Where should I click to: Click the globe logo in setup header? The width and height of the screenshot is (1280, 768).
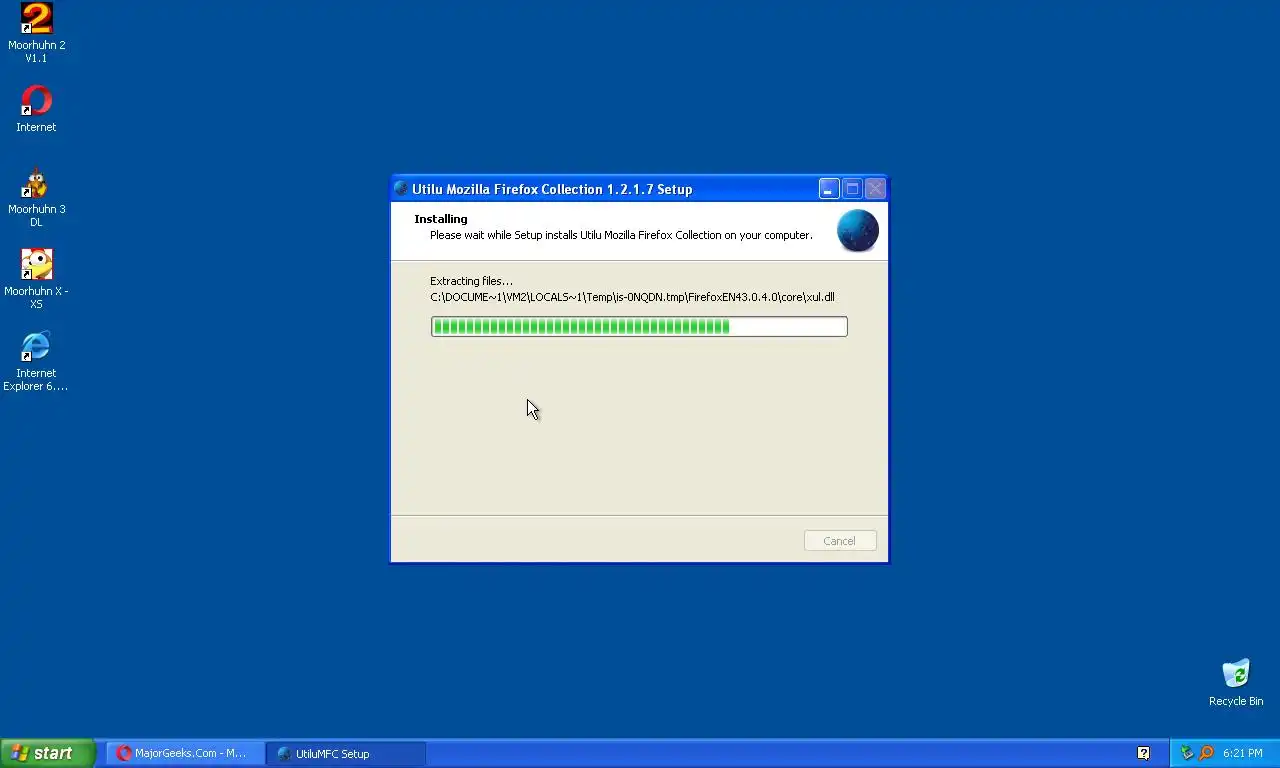pos(858,231)
